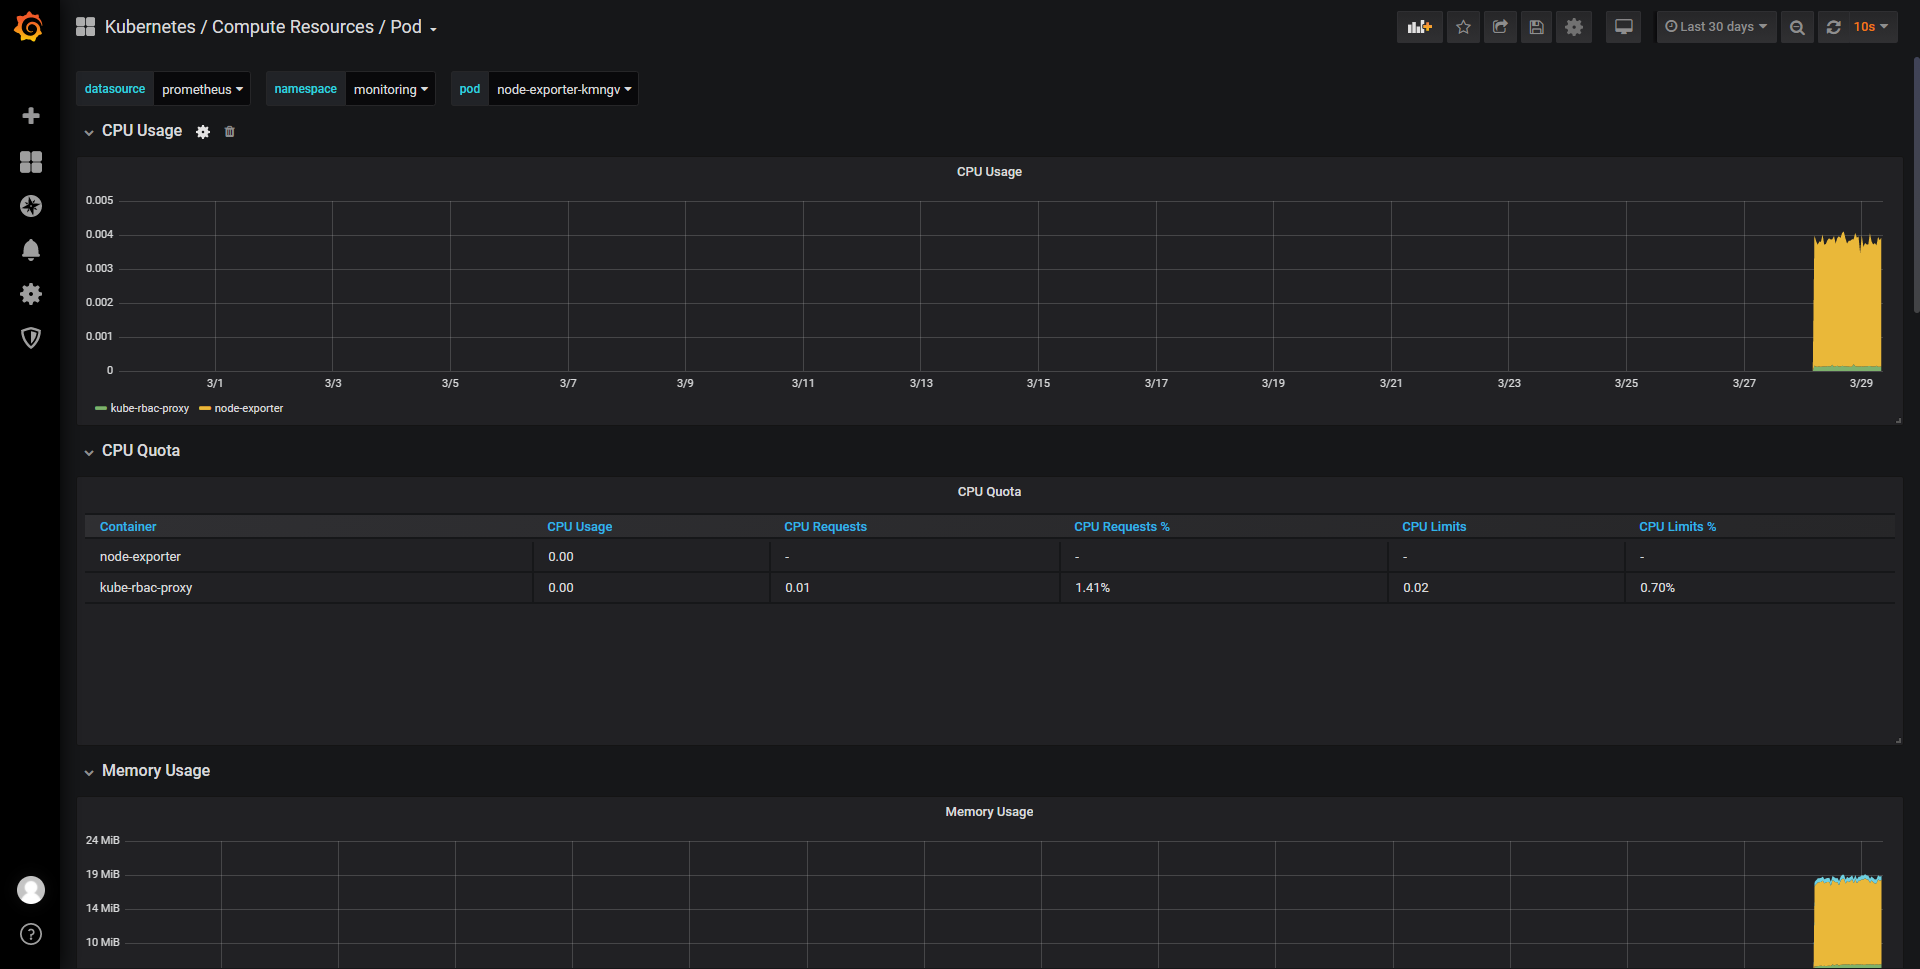Click the Add panel icon
The width and height of the screenshot is (1920, 969).
tap(1419, 27)
